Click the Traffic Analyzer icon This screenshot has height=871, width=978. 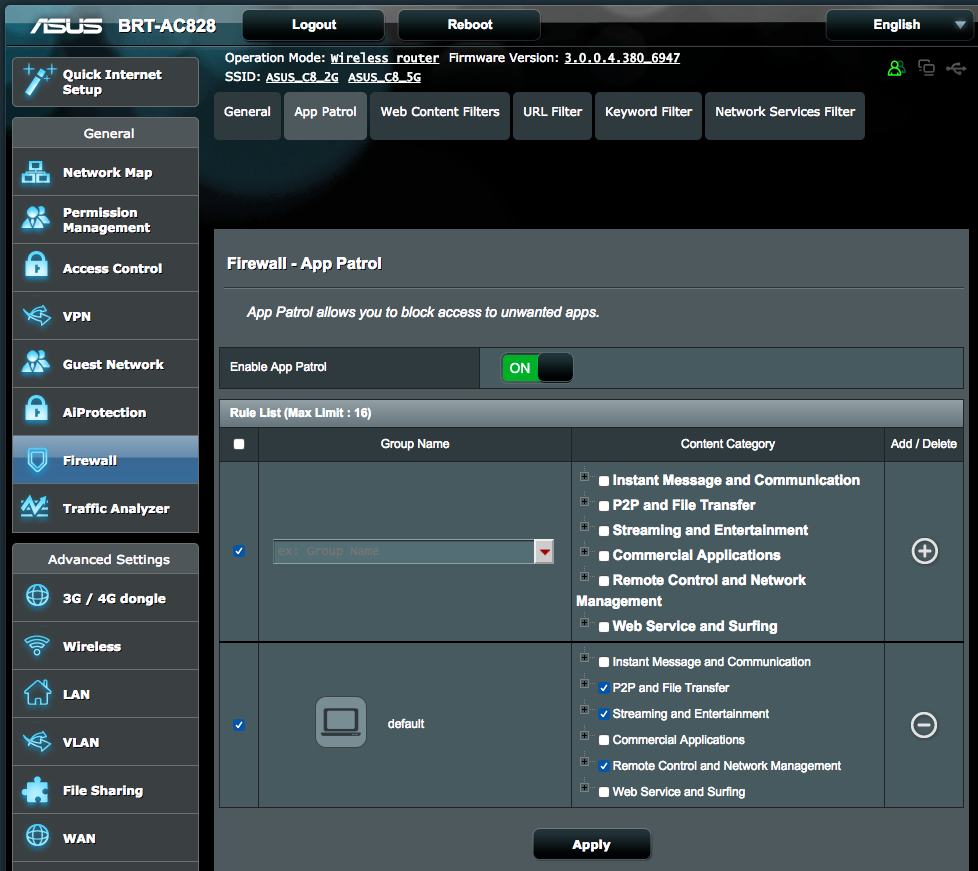click(36, 508)
